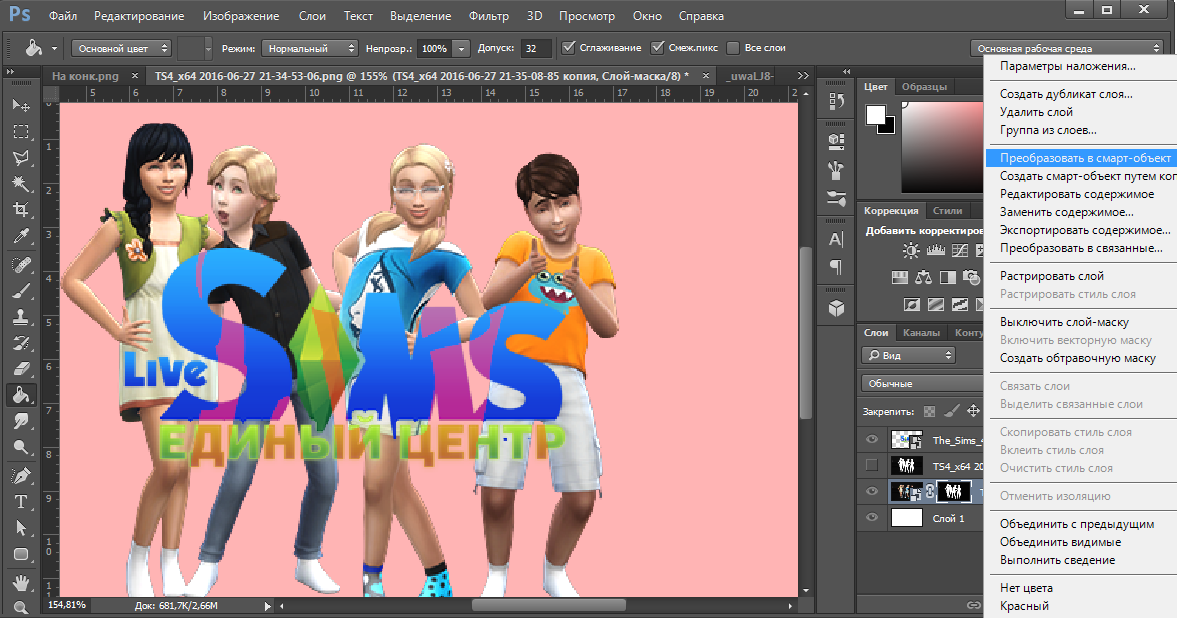
Task: Select the Healing Brush tool
Action: (21, 264)
